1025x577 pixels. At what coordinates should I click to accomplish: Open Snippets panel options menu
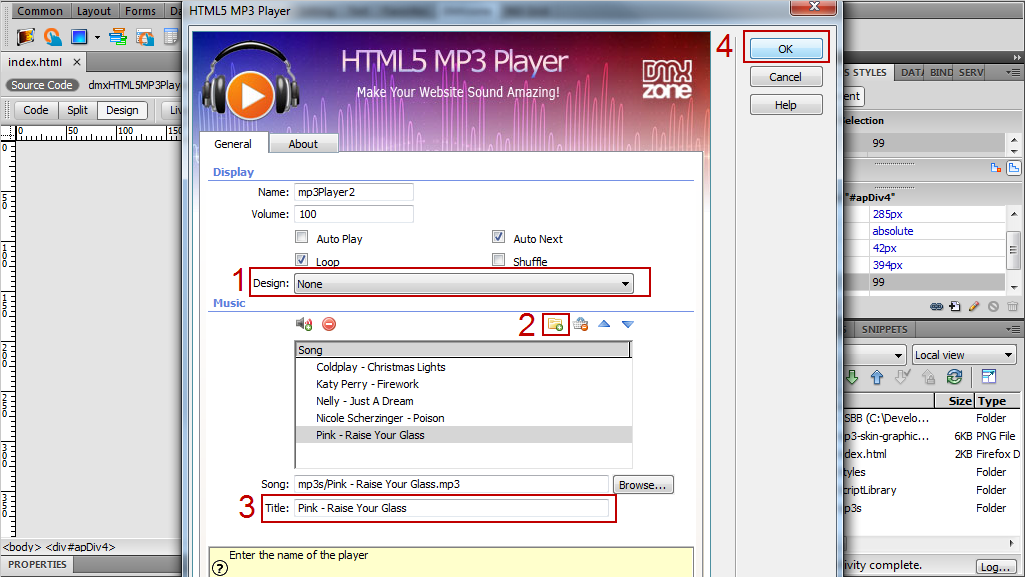[1013, 329]
